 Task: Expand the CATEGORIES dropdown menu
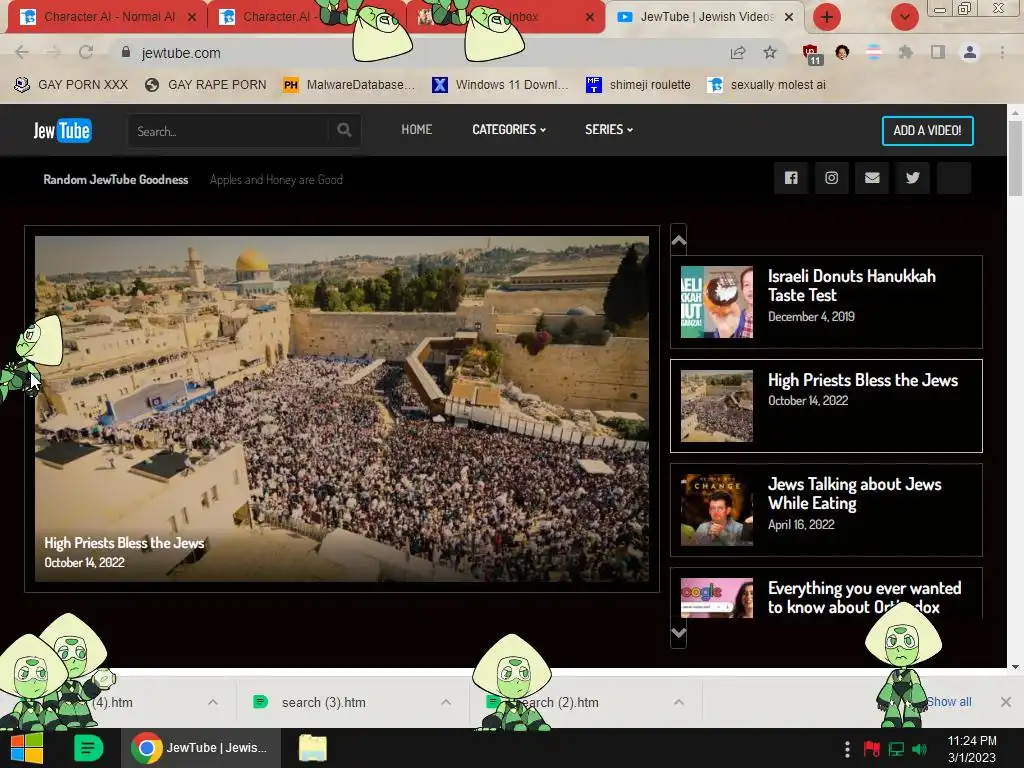pyautogui.click(x=509, y=129)
